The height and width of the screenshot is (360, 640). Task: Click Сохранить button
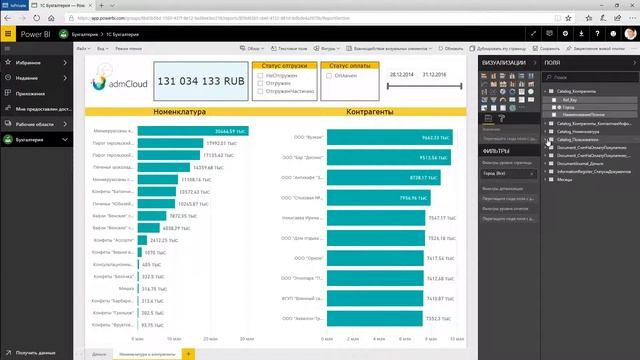point(546,49)
